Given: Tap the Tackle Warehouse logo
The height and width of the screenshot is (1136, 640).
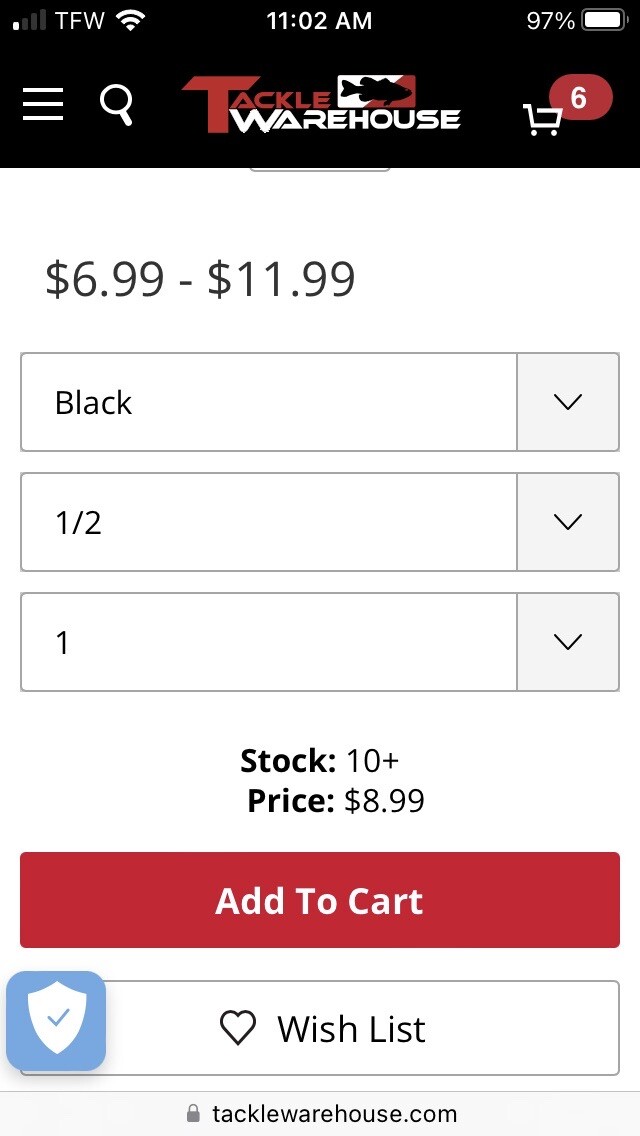Looking at the screenshot, I should tap(321, 104).
